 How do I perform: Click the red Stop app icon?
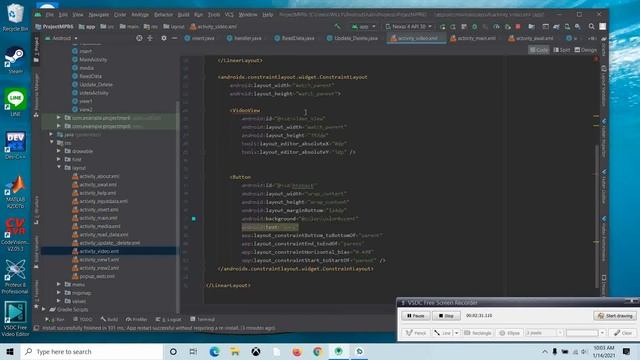click(x=518, y=27)
